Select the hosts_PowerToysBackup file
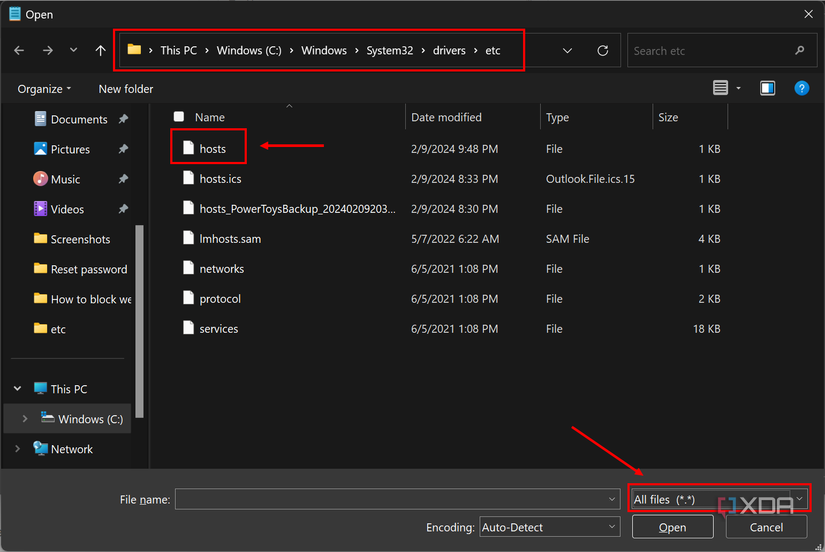The height and width of the screenshot is (552, 825). [297, 209]
